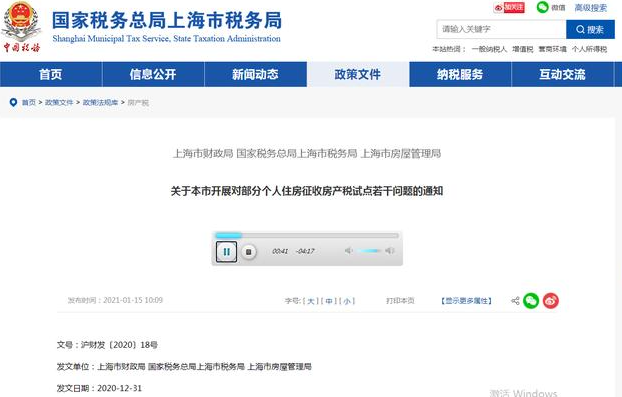Image resolution: width=622 pixels, height=397 pixels.
Task: Open 高级搜索 advanced search link
Action: 591,8
